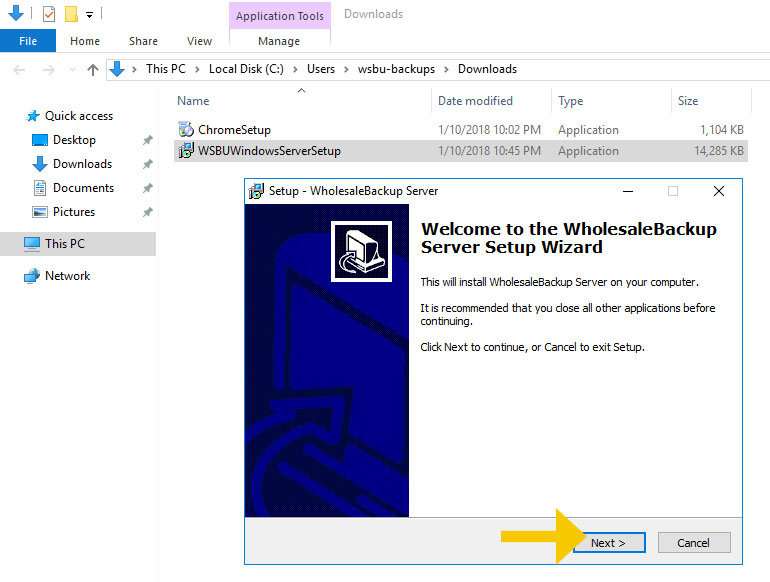Screen dimensions: 770x582
Task: Navigate to wsbu-backups in breadcrumb
Action: pos(396,69)
